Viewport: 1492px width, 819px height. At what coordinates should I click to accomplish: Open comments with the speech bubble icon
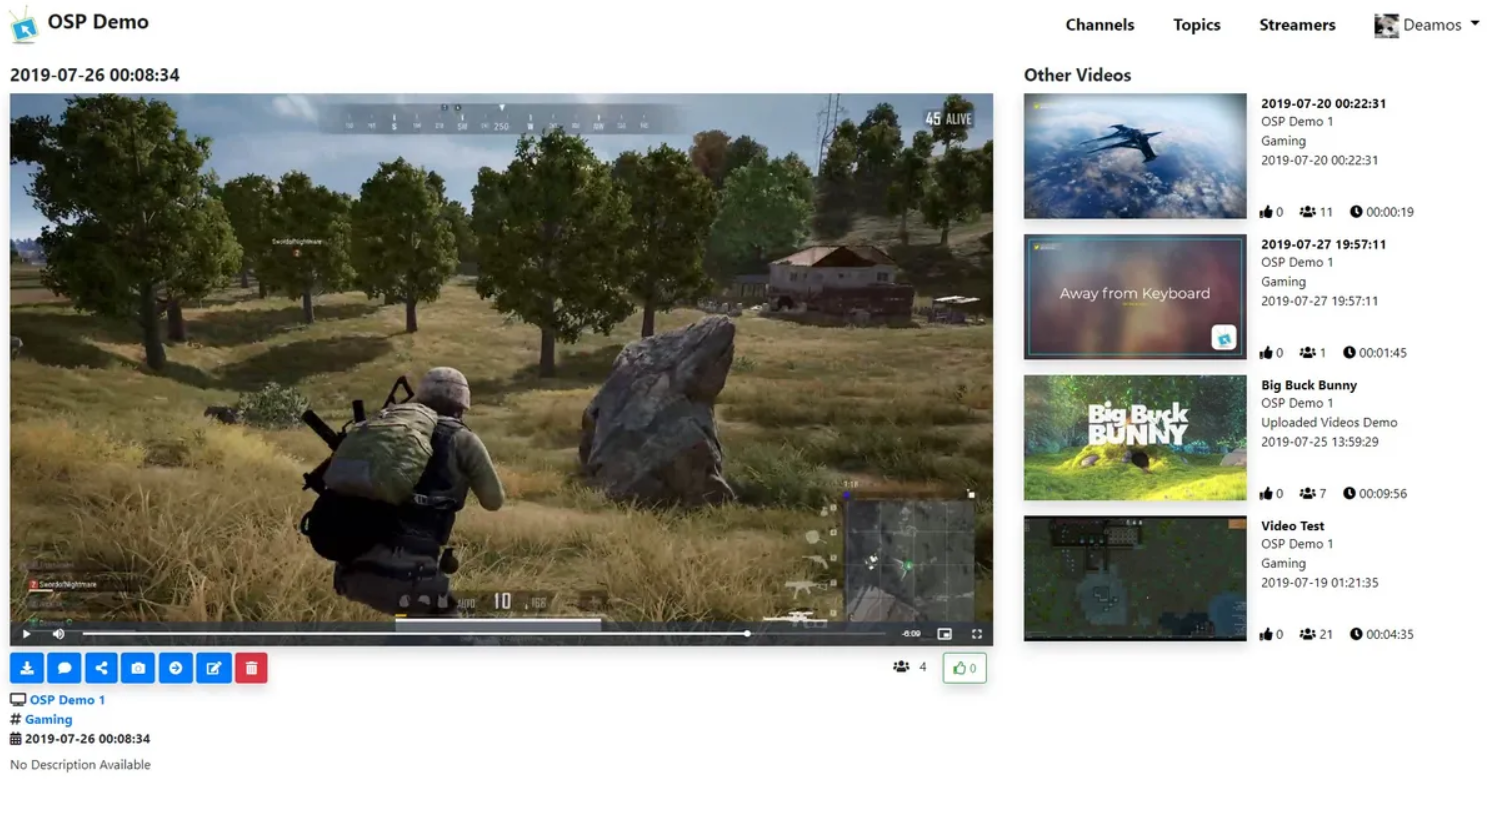64,668
